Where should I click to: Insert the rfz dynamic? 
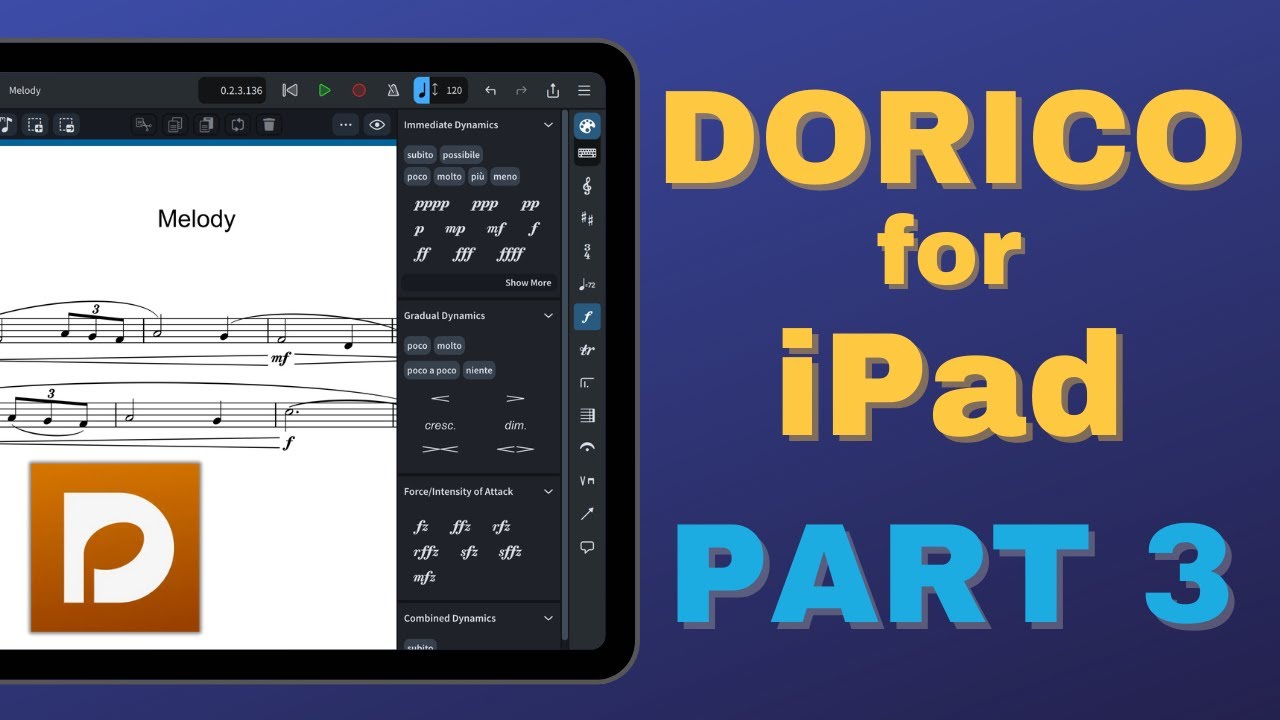tap(501, 527)
